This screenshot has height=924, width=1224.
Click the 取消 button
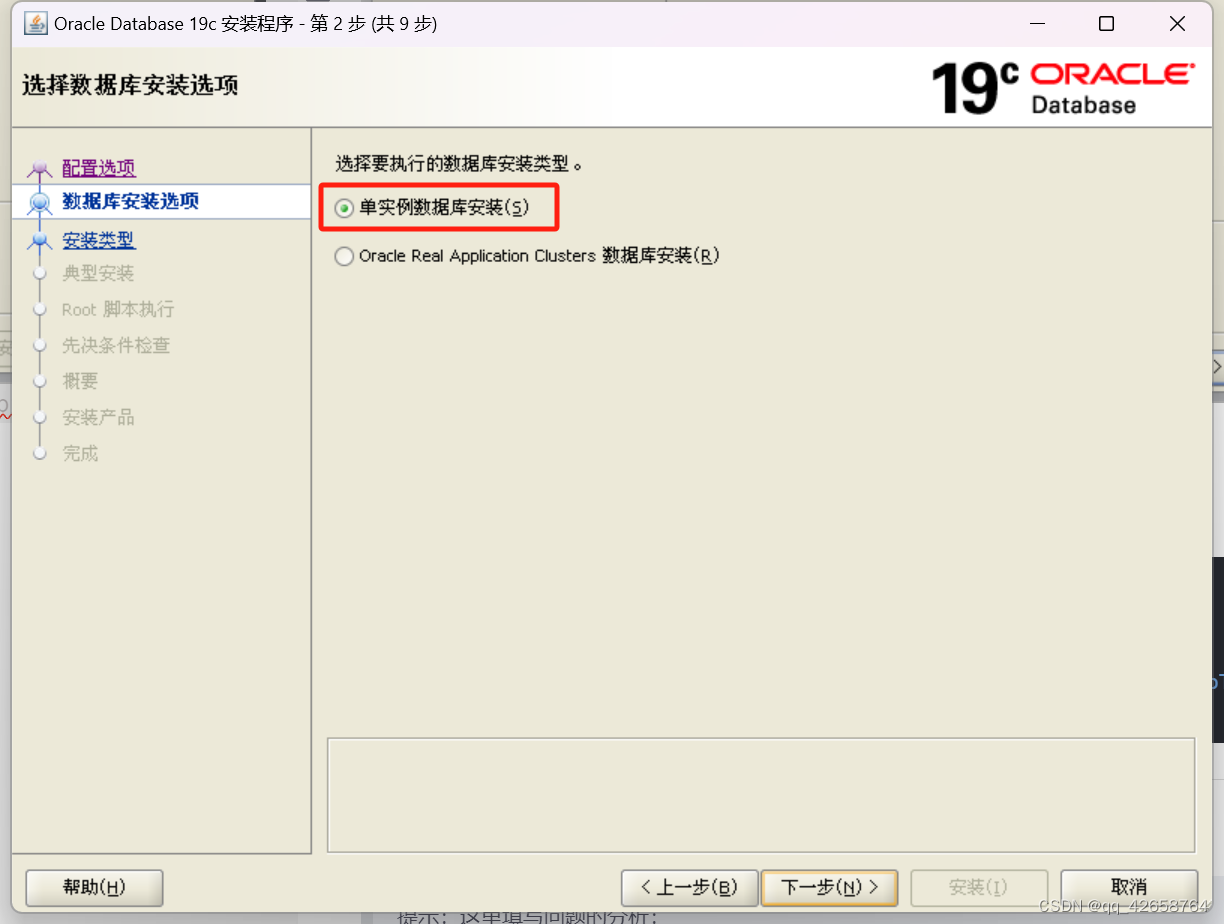[1129, 887]
